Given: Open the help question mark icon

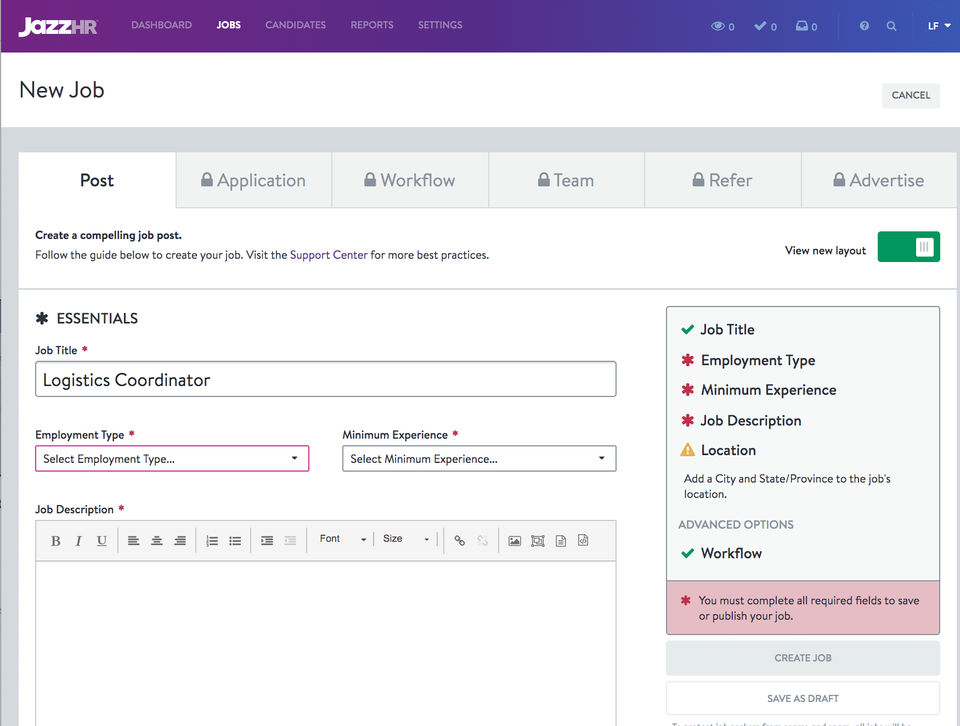Looking at the screenshot, I should pos(864,26).
